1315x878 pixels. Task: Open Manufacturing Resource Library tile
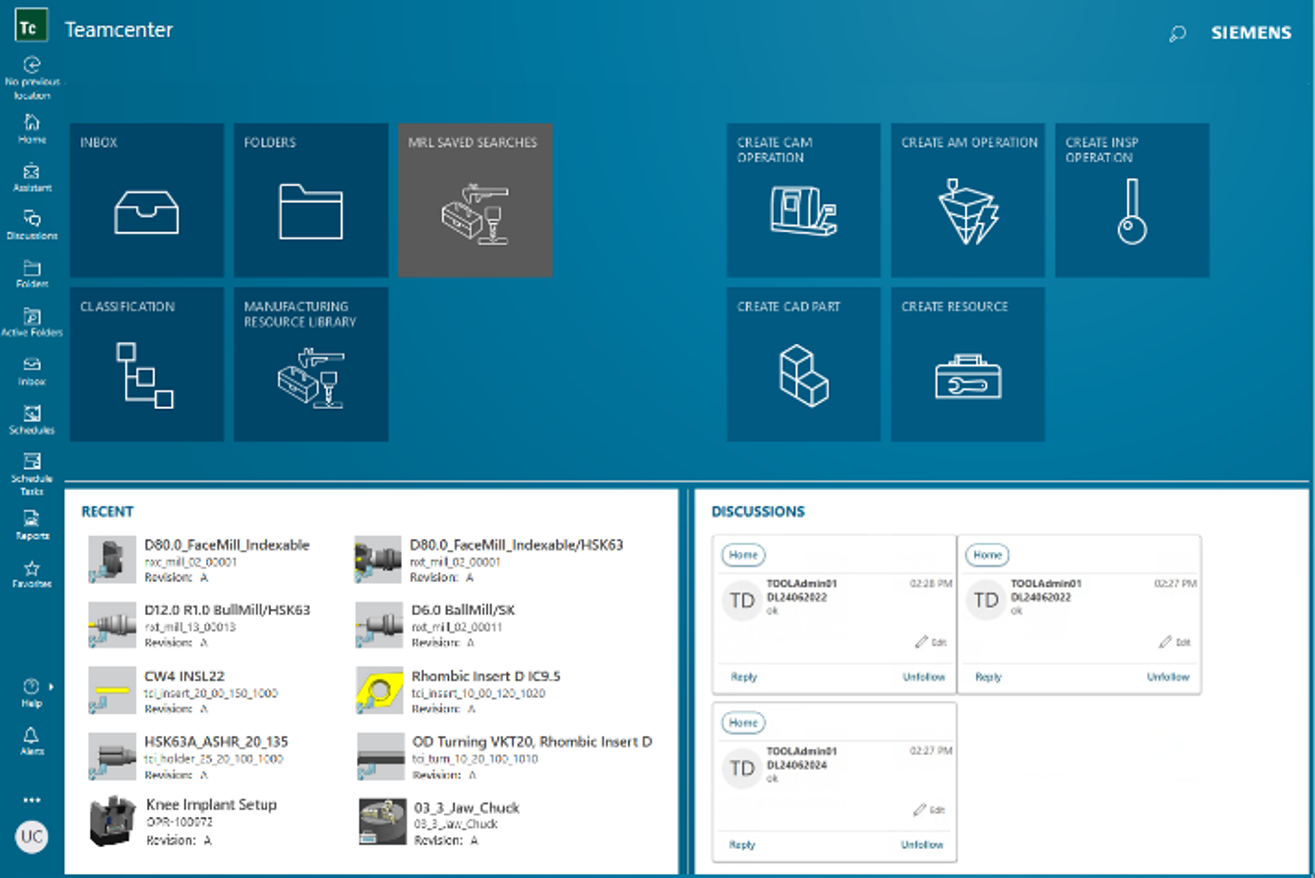tap(311, 365)
